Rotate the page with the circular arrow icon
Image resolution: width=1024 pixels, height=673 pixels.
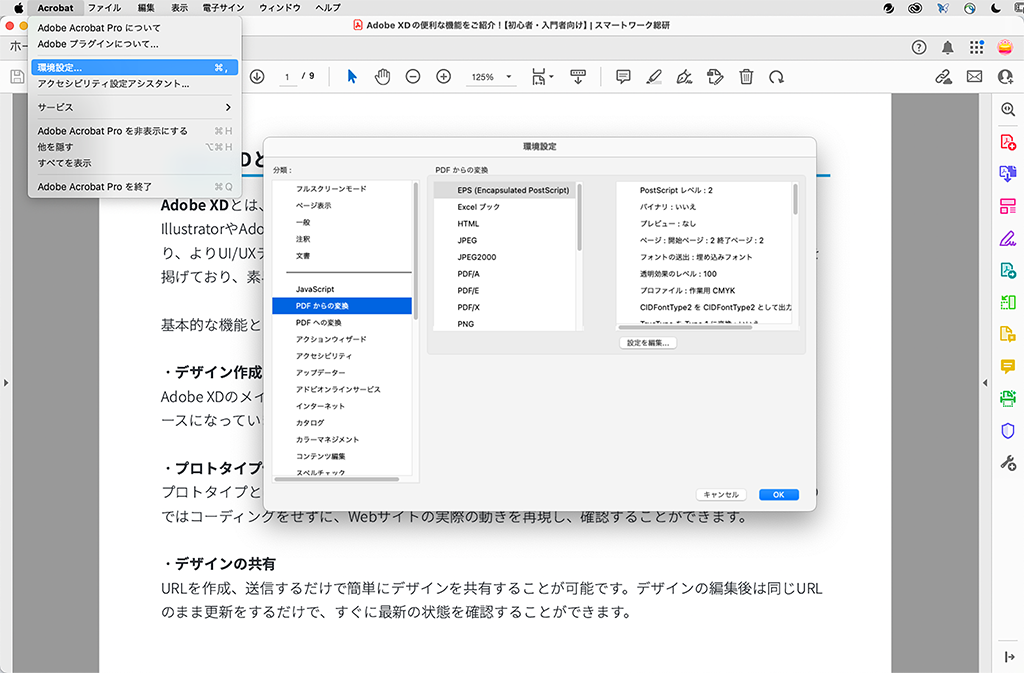[776, 77]
